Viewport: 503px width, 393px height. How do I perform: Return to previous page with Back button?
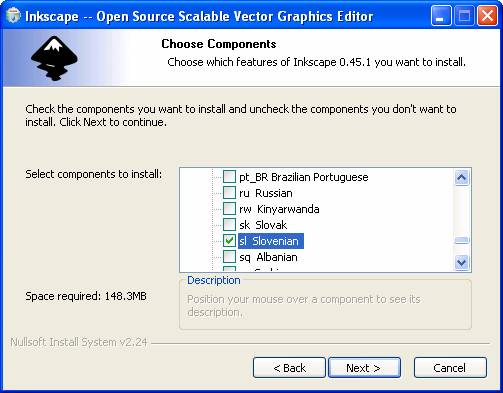[289, 368]
